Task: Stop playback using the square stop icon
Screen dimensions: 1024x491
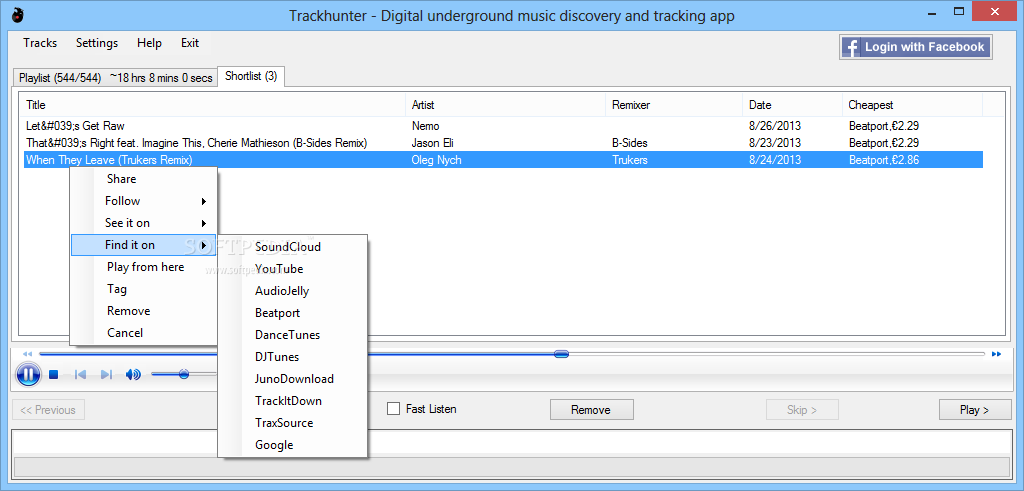Action: click(54, 375)
